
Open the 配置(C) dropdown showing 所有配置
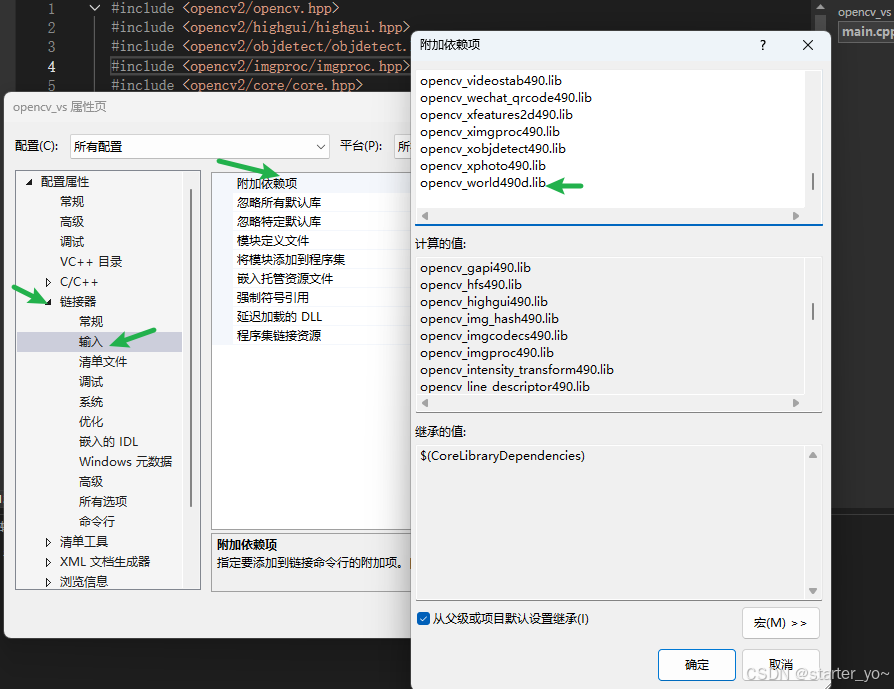pos(200,147)
